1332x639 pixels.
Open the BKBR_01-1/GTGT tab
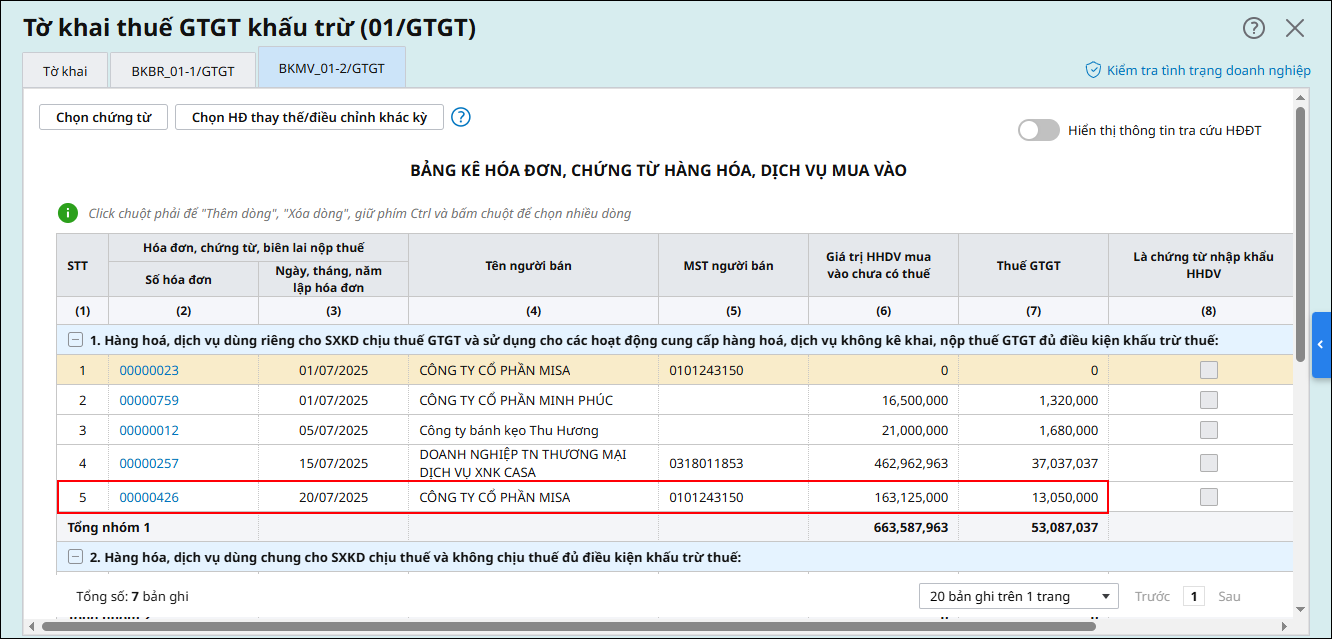[x=183, y=71]
